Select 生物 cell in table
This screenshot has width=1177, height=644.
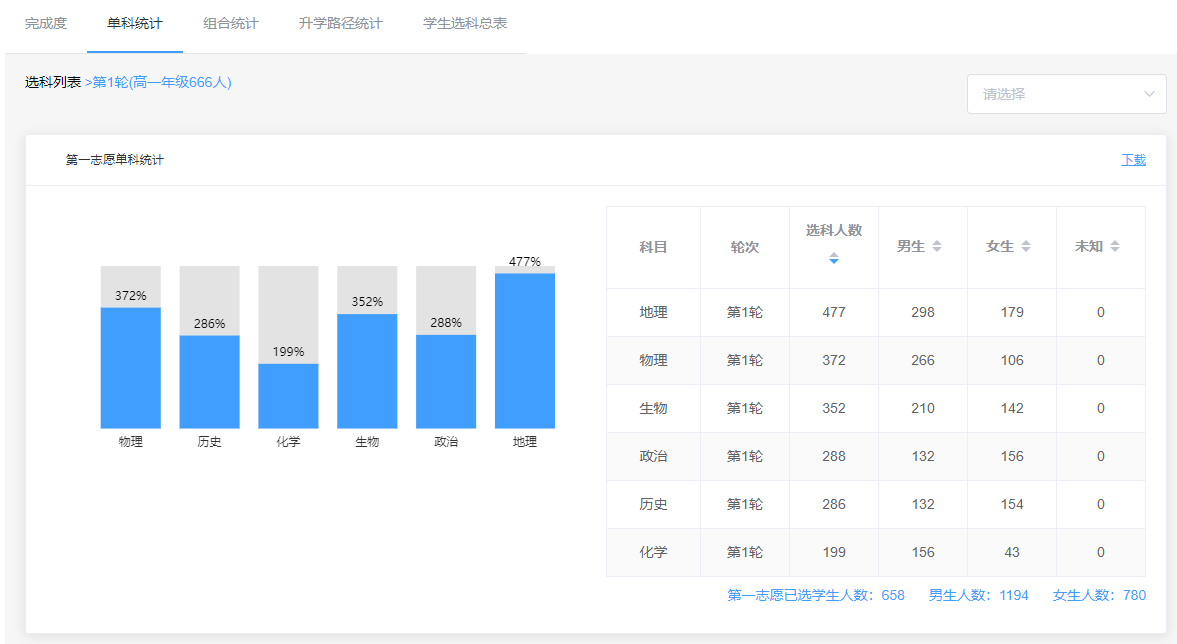(x=653, y=408)
